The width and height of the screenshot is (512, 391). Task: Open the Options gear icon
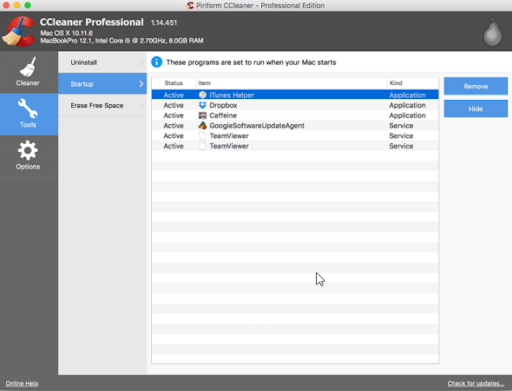28,150
